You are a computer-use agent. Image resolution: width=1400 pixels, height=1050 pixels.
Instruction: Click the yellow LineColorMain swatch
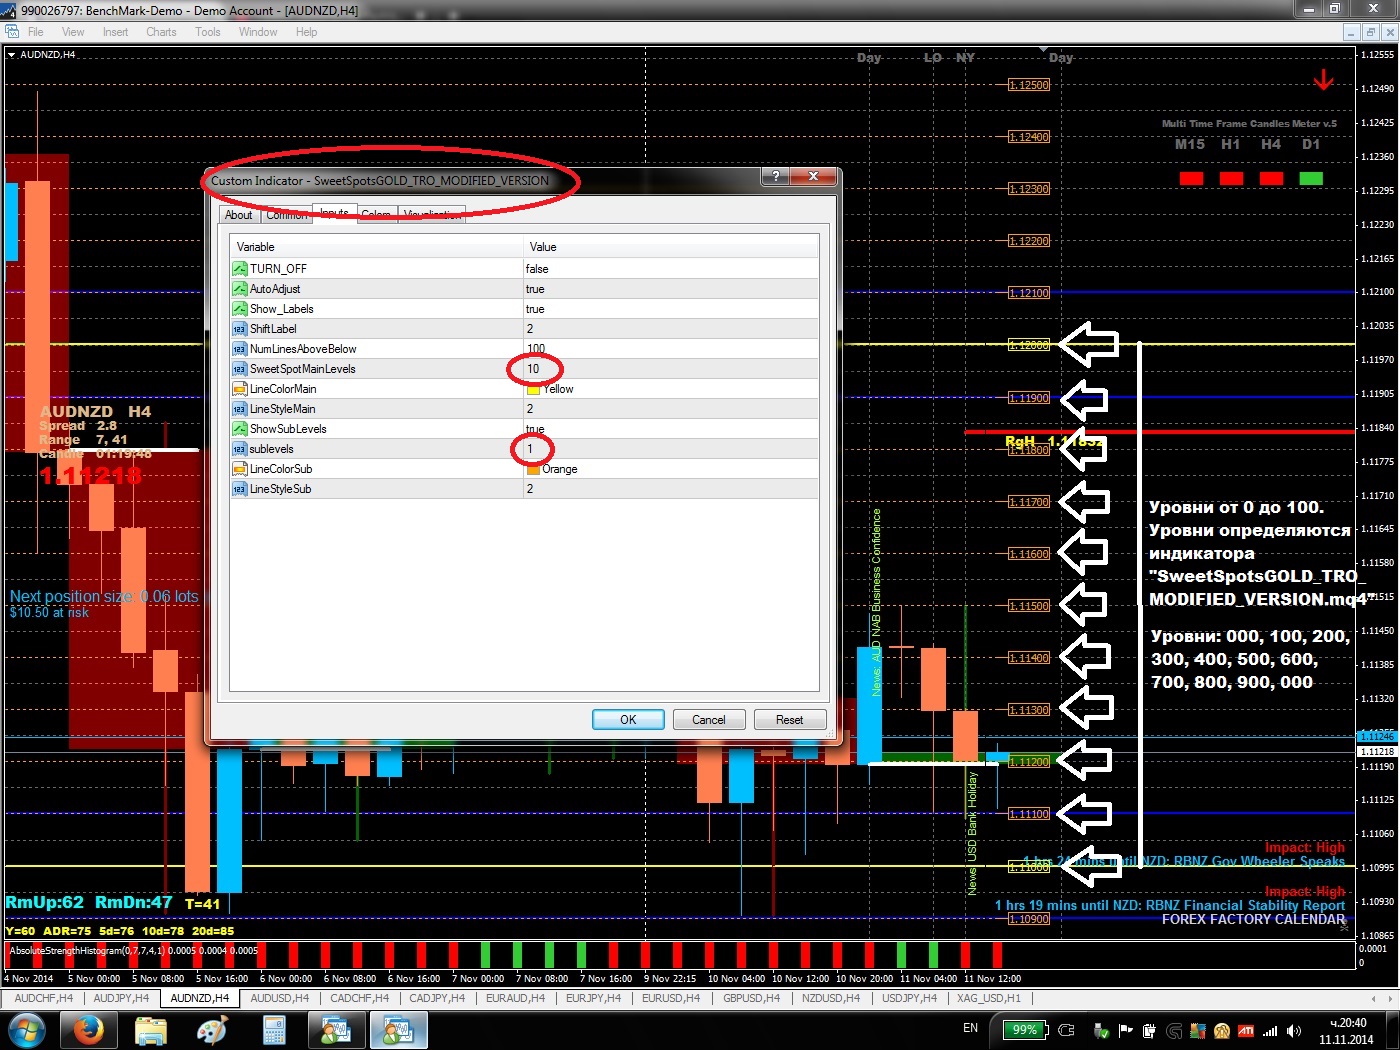coord(533,389)
